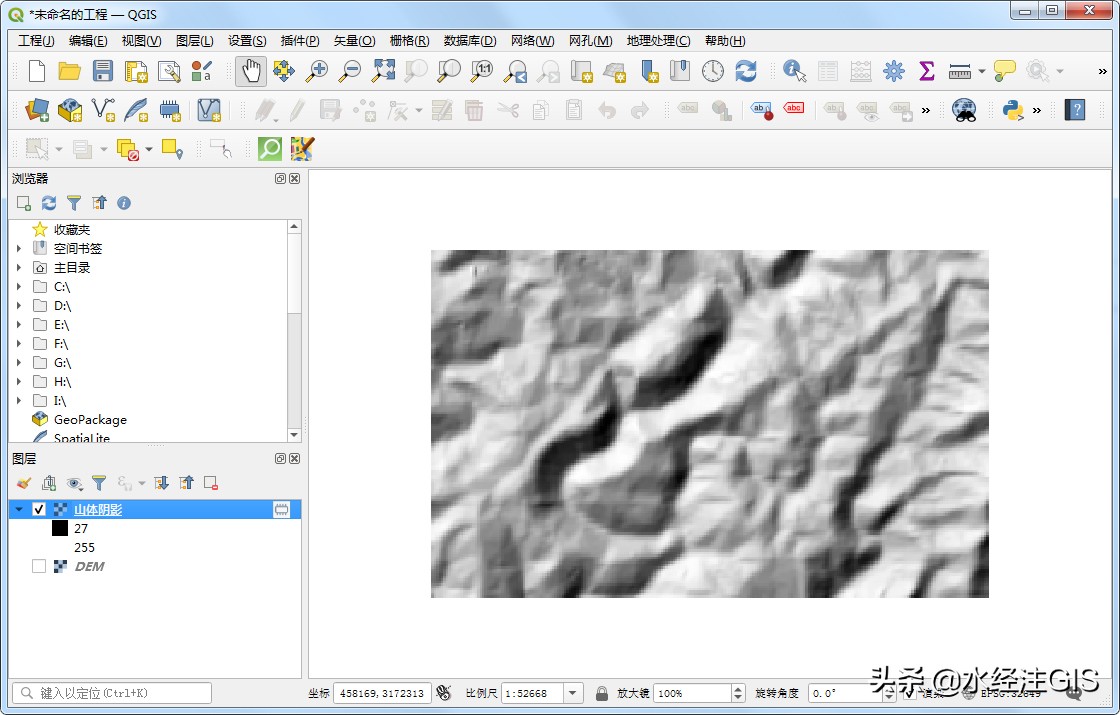1120x715 pixels.
Task: Open the 地理处理(C) menu
Action: click(659, 41)
